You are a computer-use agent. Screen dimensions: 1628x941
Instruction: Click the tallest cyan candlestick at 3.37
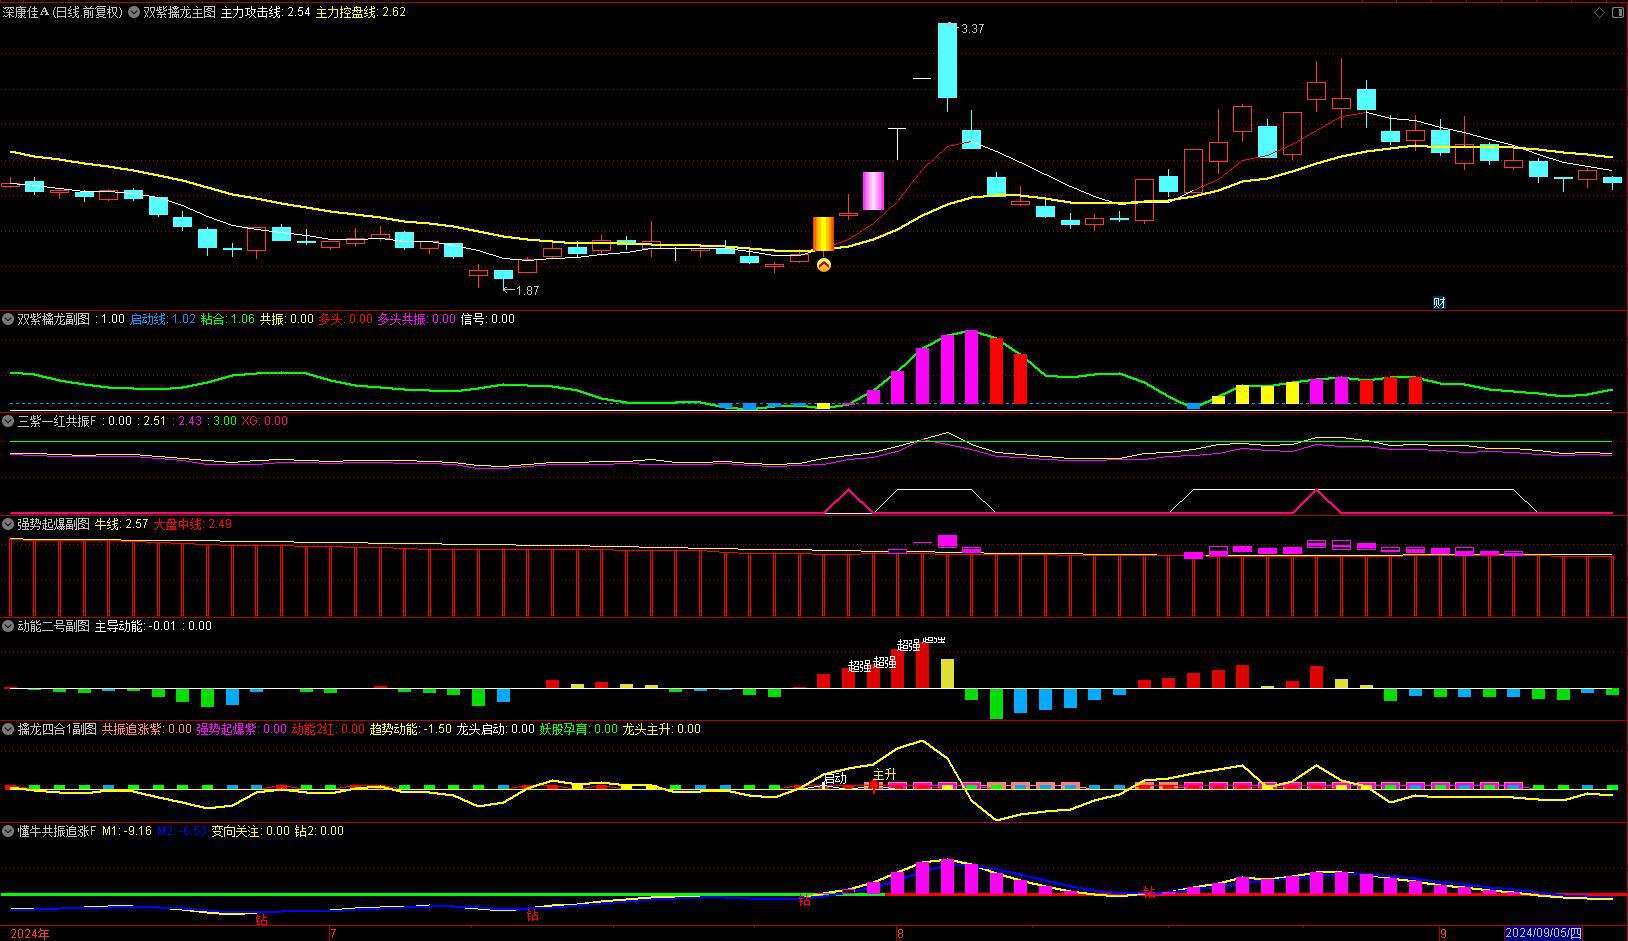point(947,60)
